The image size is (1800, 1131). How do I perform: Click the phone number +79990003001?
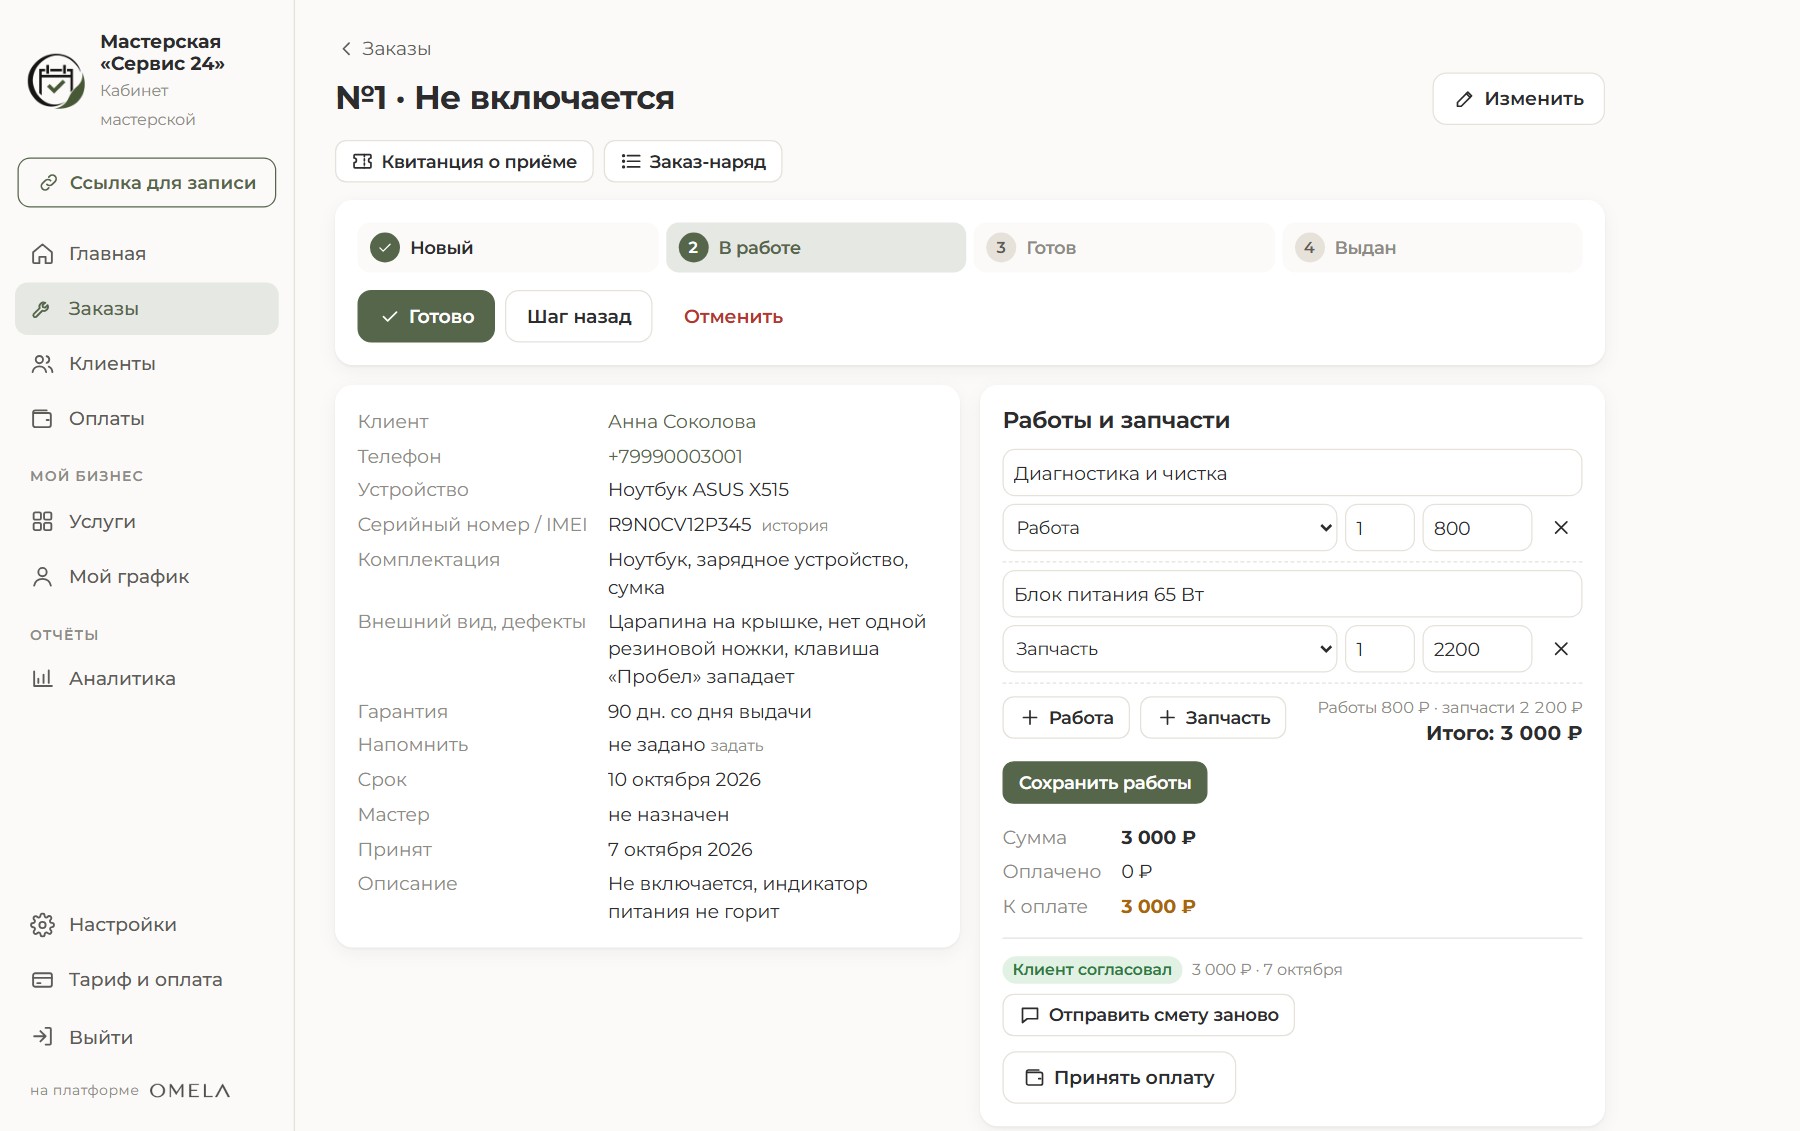[675, 457]
